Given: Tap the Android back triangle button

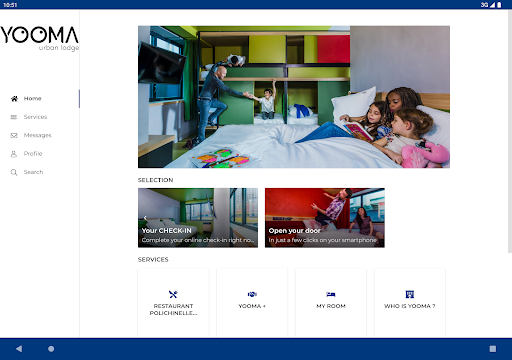Looking at the screenshot, I should coord(19,349).
